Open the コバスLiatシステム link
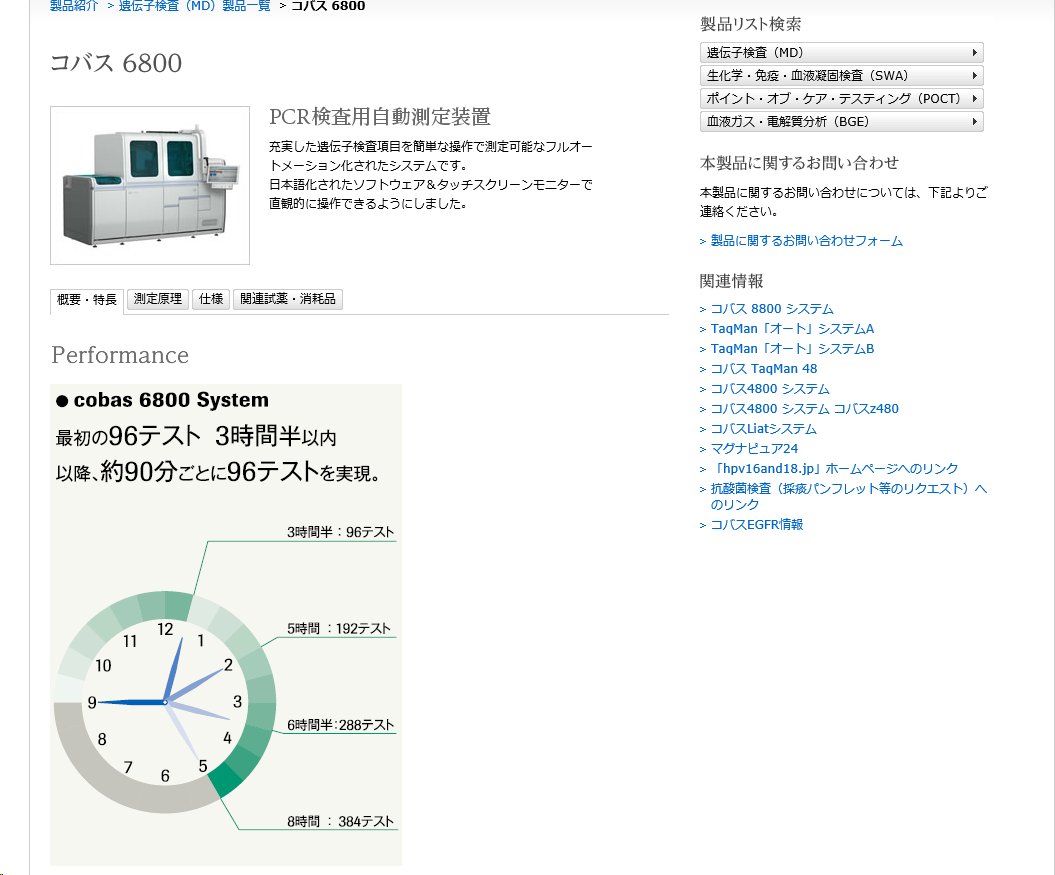The width and height of the screenshot is (1055, 875). (x=764, y=429)
